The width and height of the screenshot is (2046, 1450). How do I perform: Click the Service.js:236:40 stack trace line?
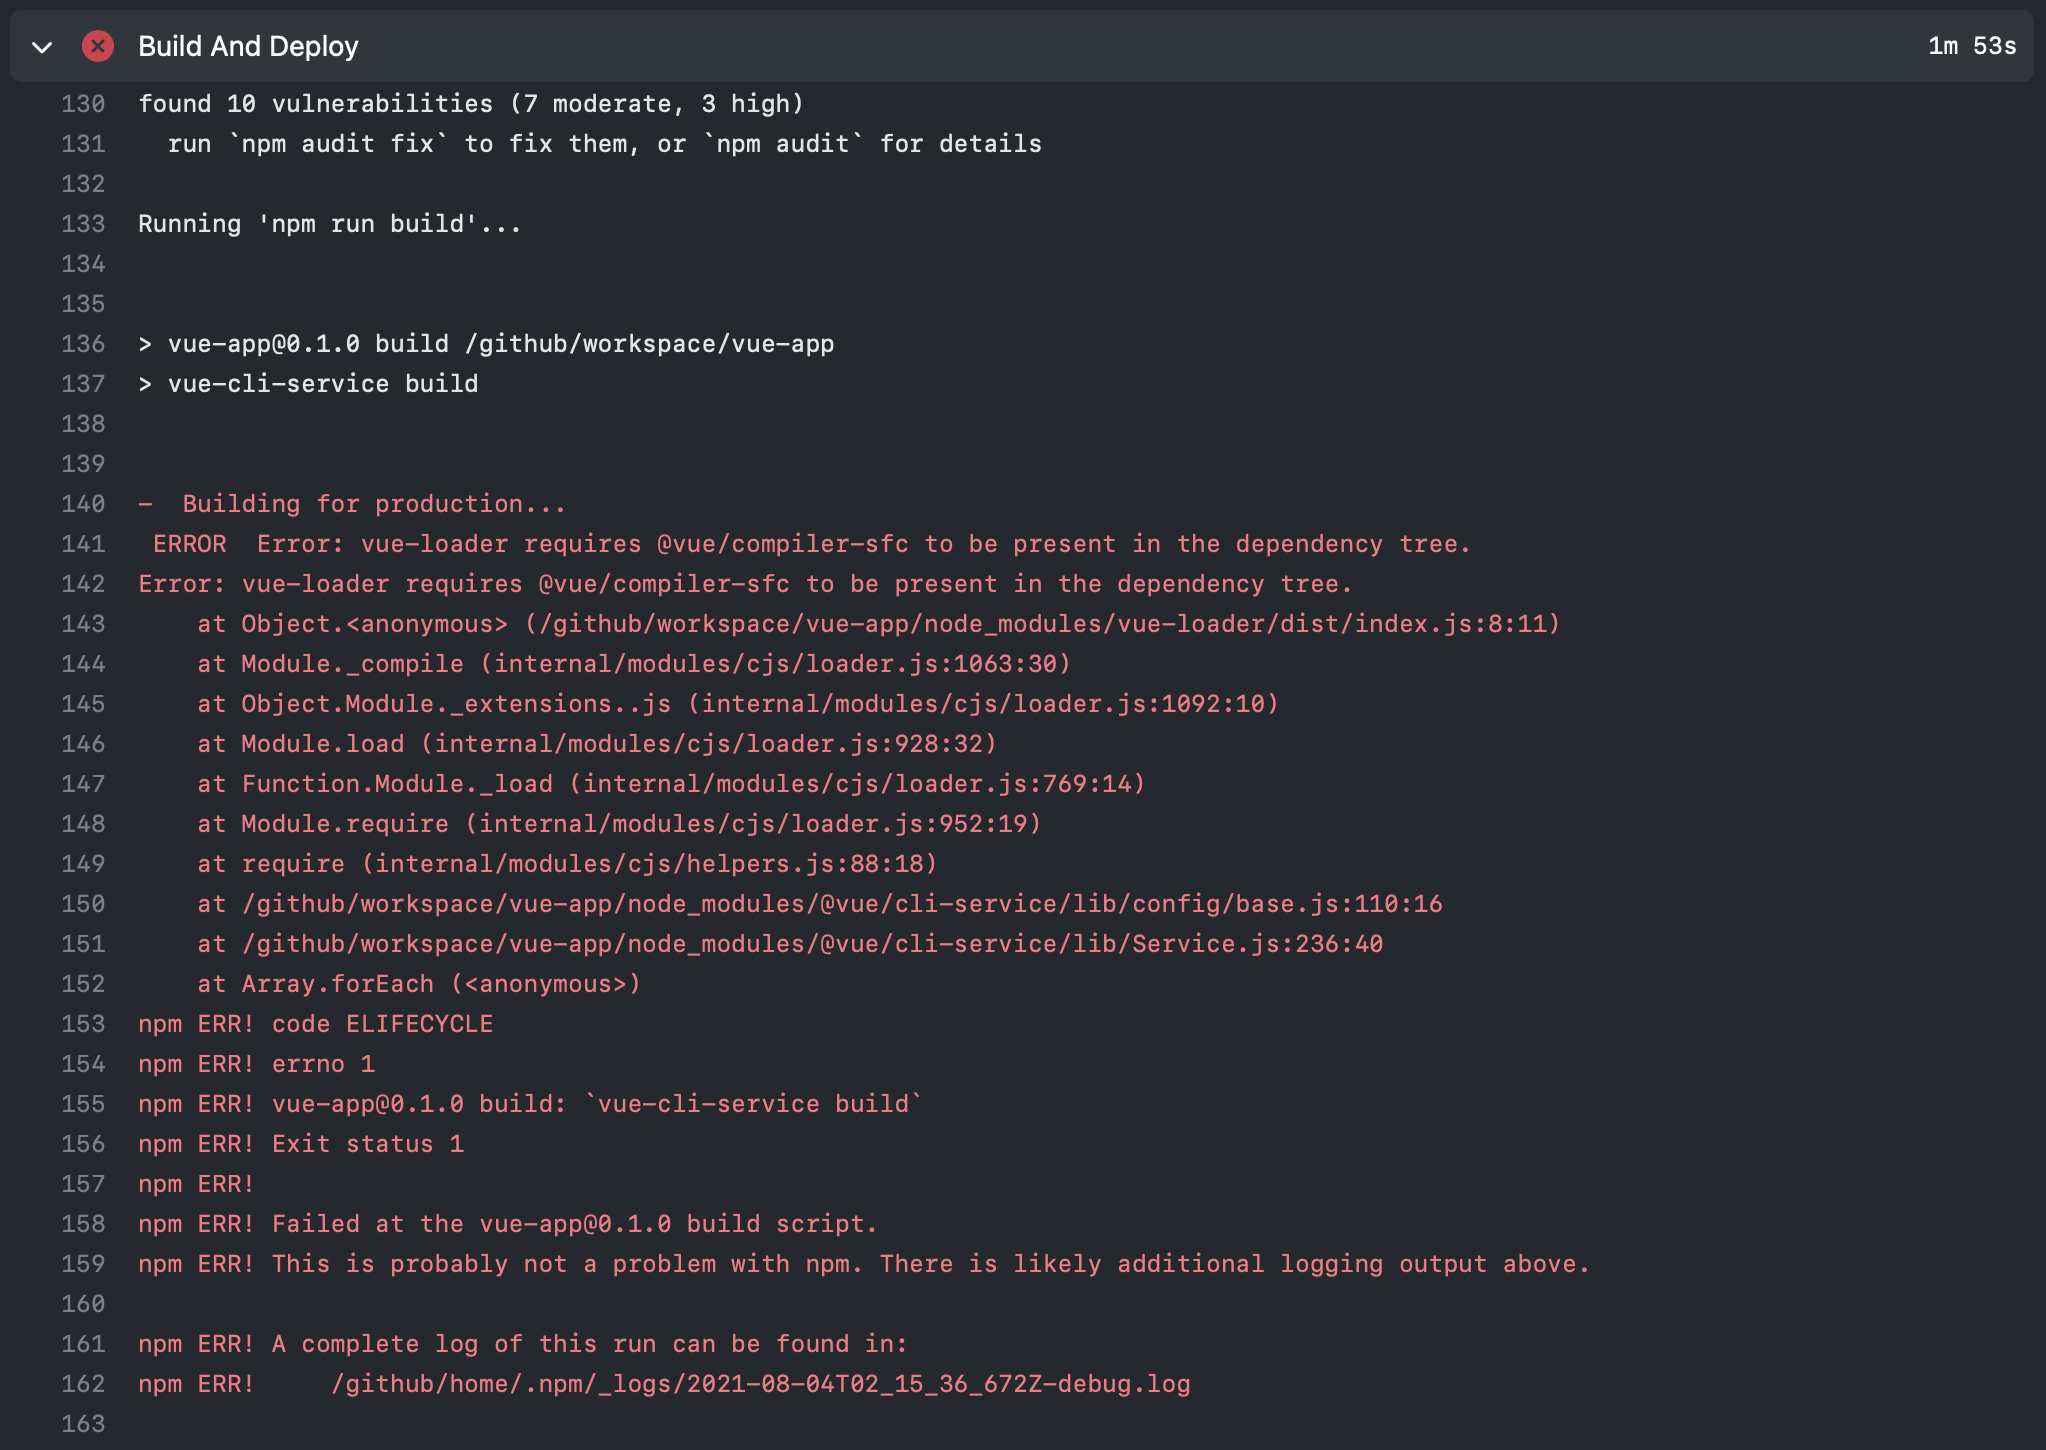[790, 944]
